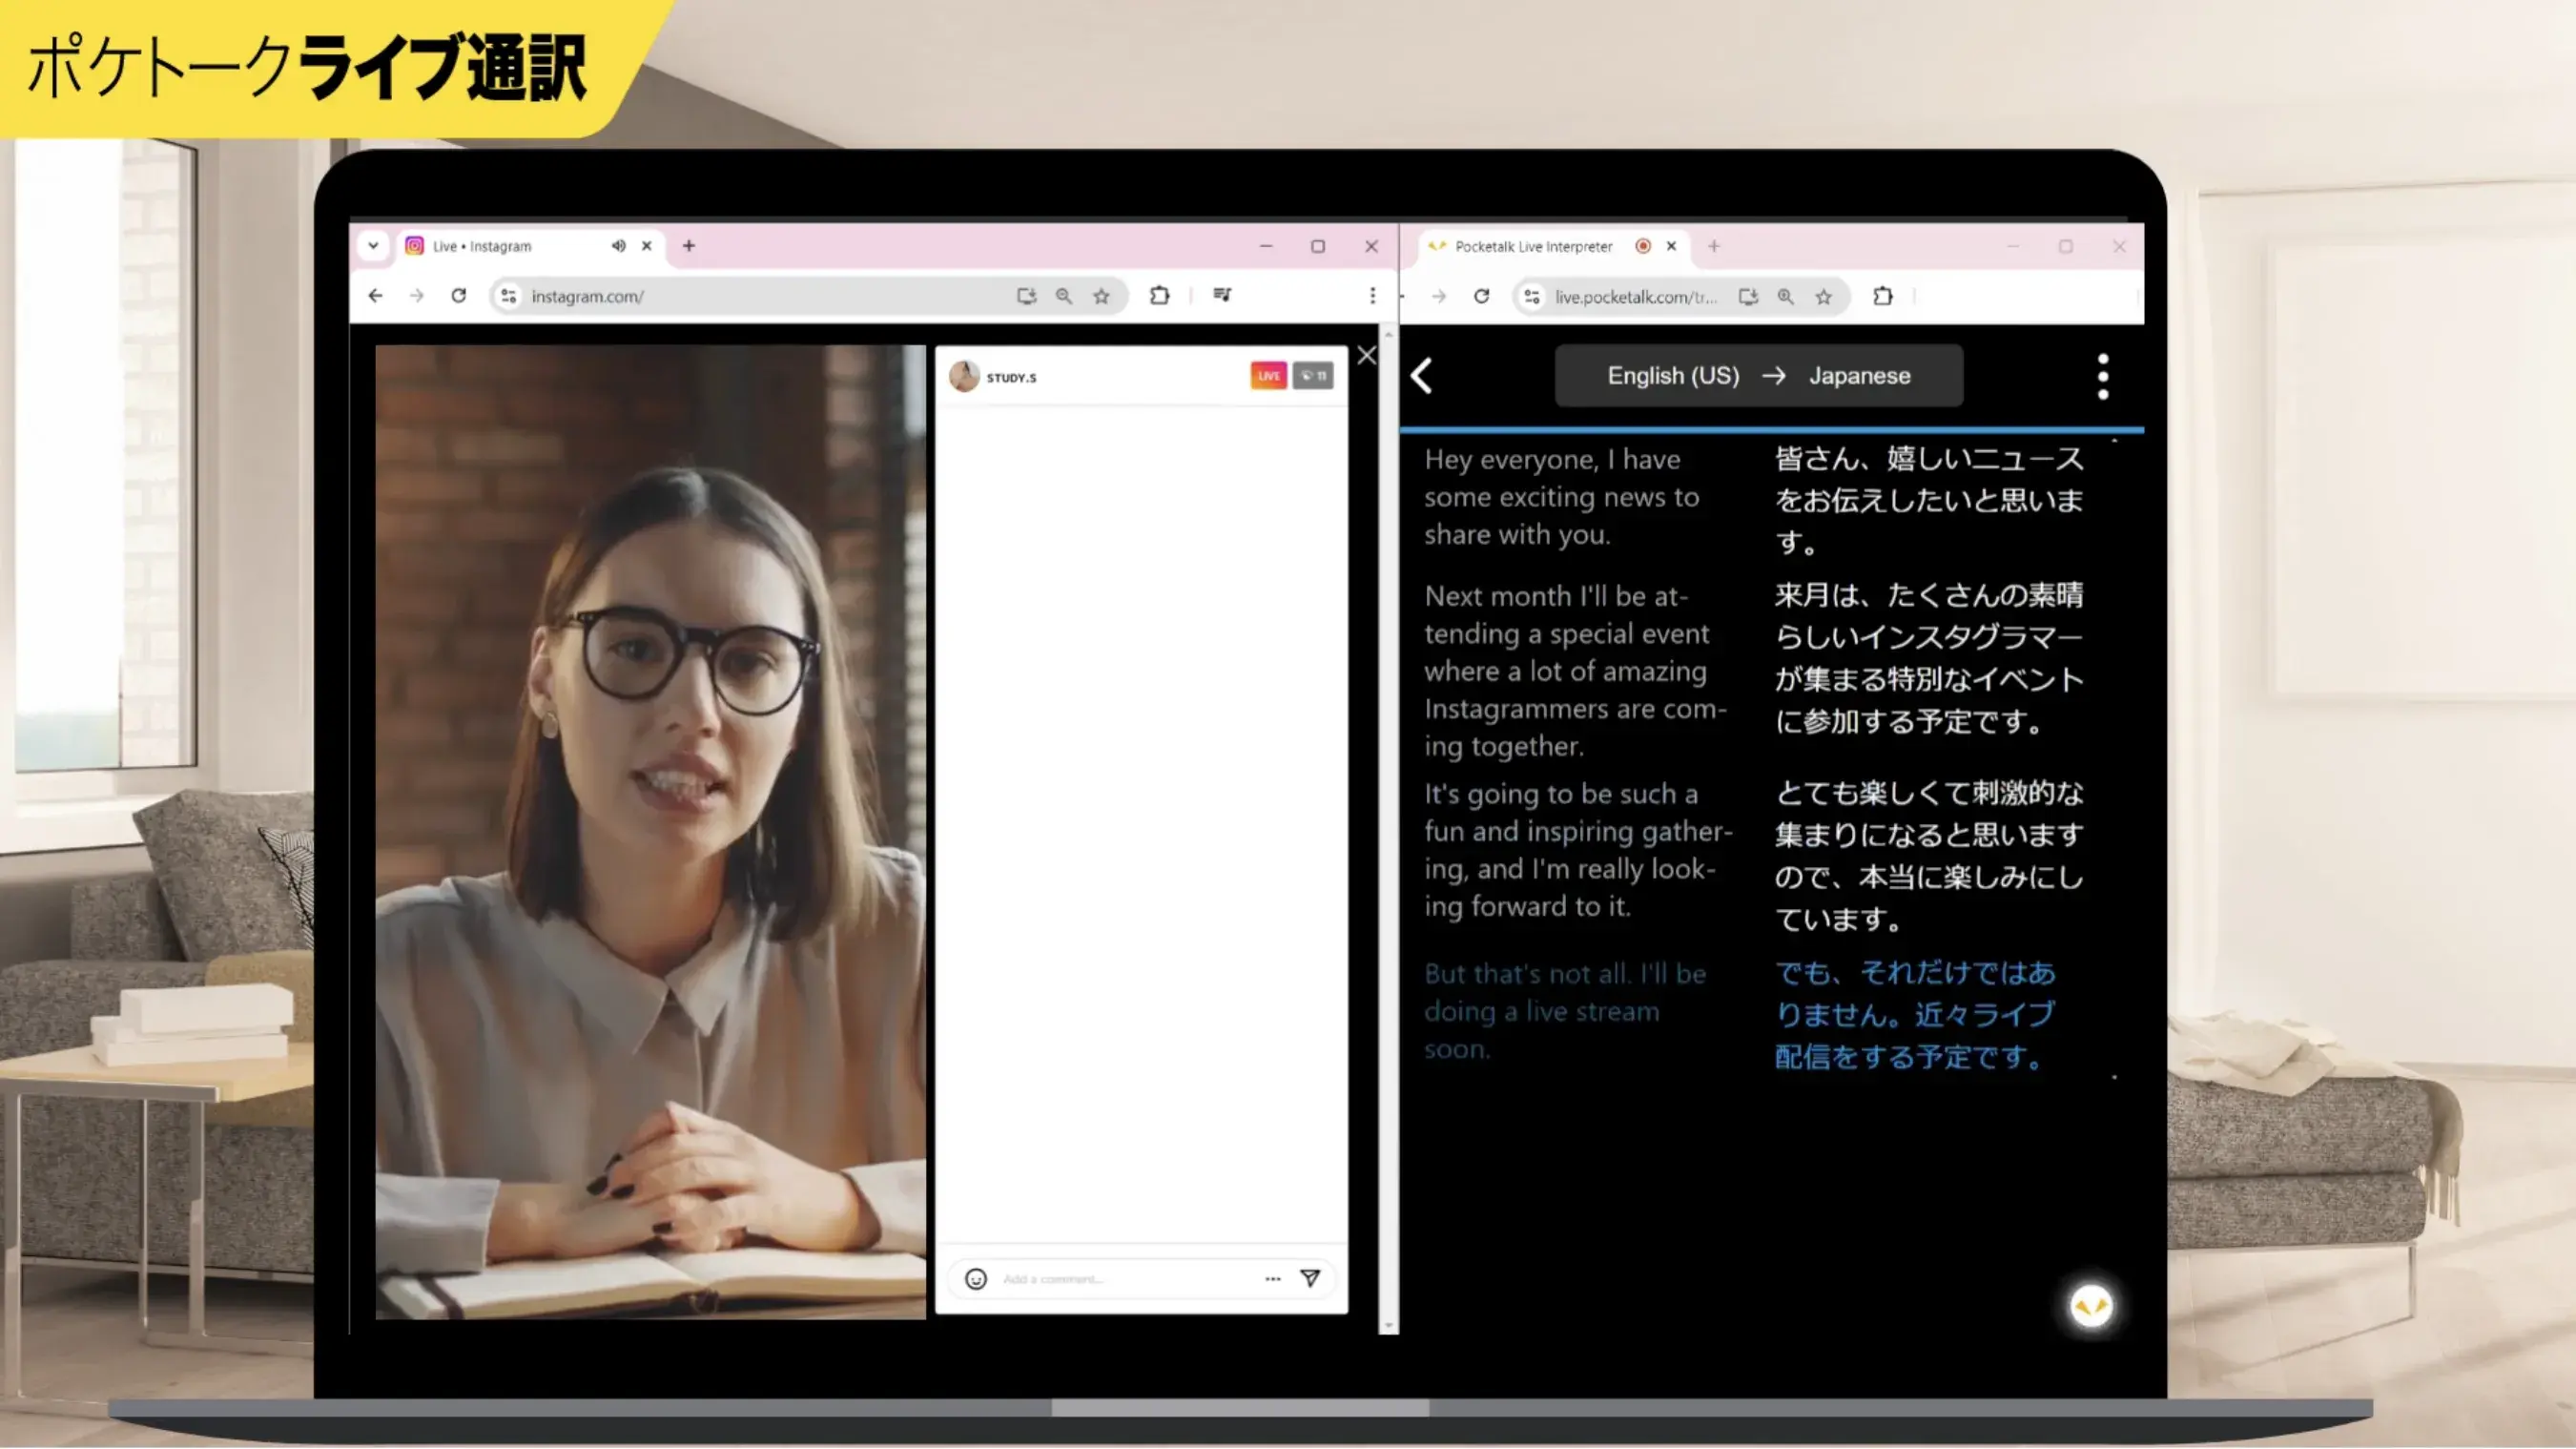Select Japanese text 'とても楽しくて刺激的な'
Screen dimensions: 2576x1449
(x=1929, y=793)
